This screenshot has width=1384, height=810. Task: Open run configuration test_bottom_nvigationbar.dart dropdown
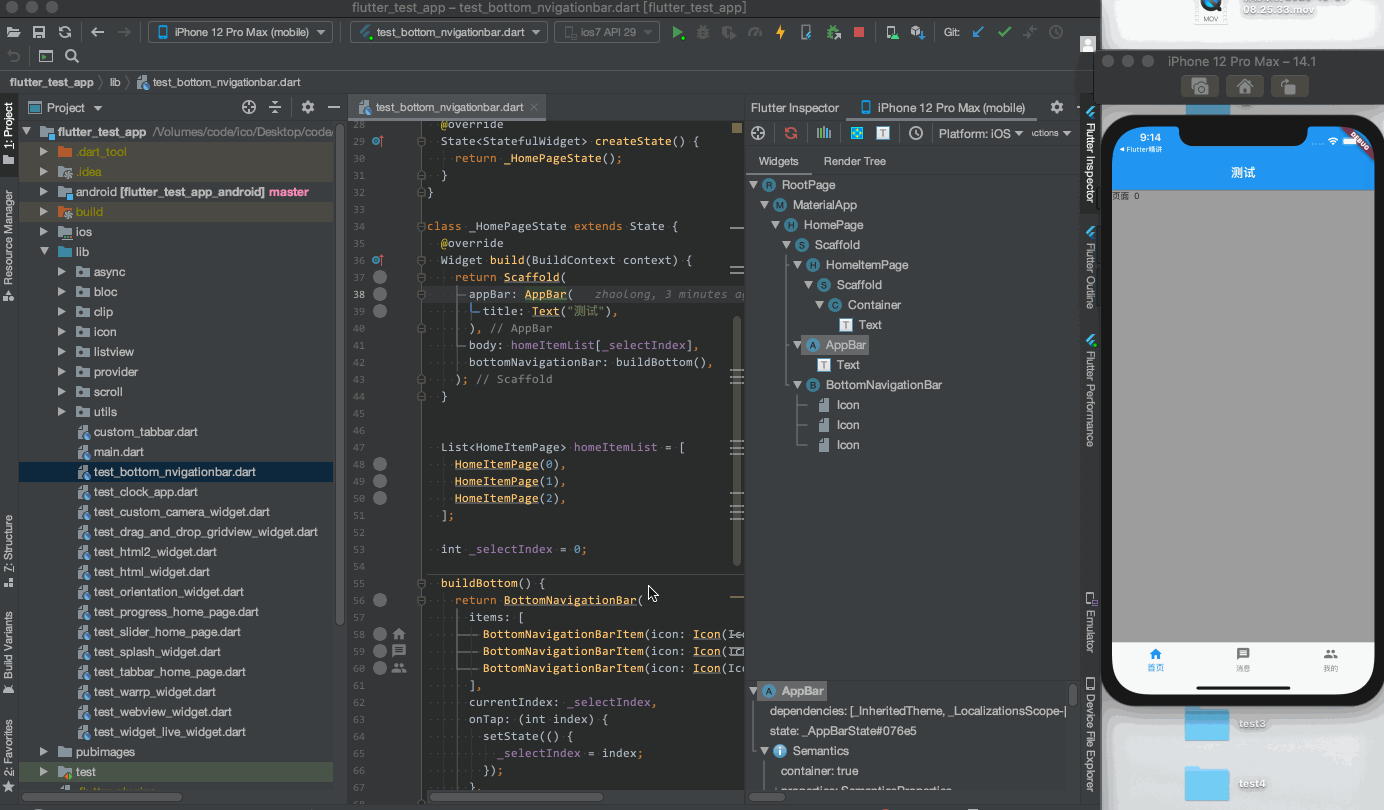(x=449, y=32)
